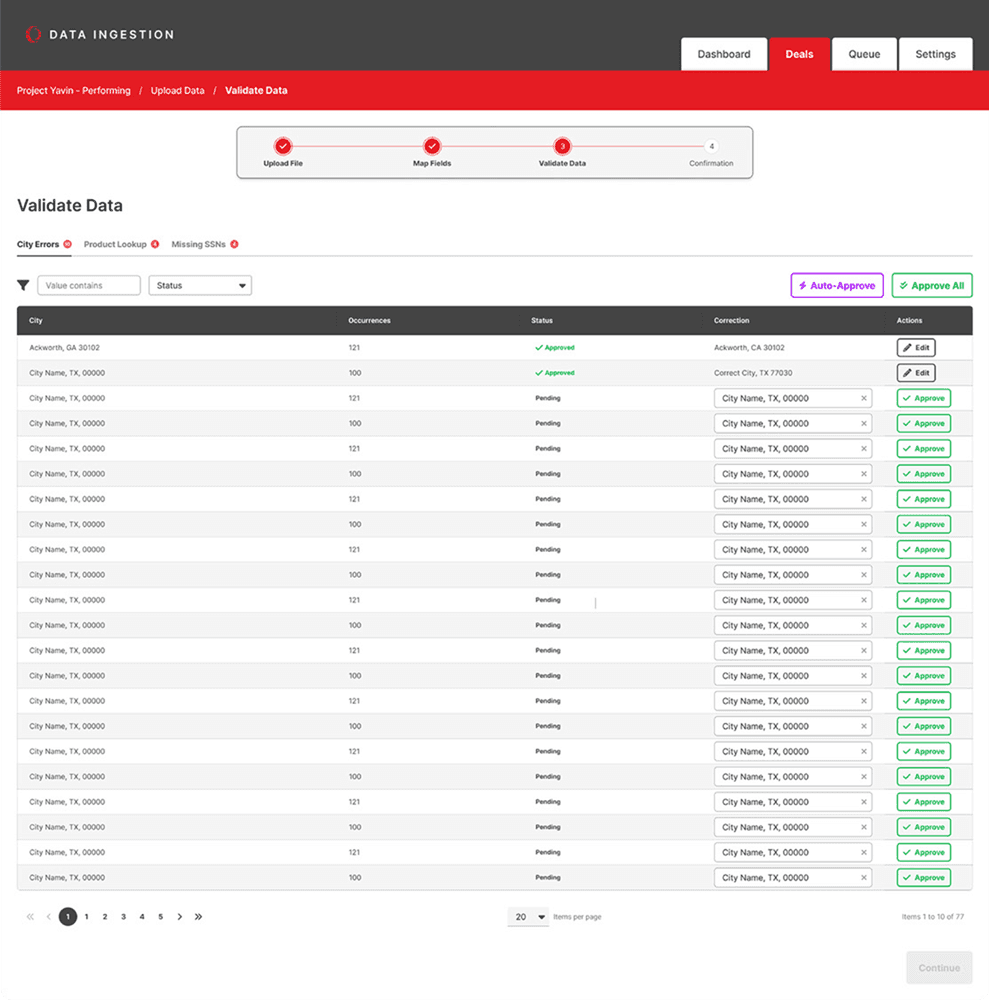Open the items per page dropdown

(x=528, y=916)
